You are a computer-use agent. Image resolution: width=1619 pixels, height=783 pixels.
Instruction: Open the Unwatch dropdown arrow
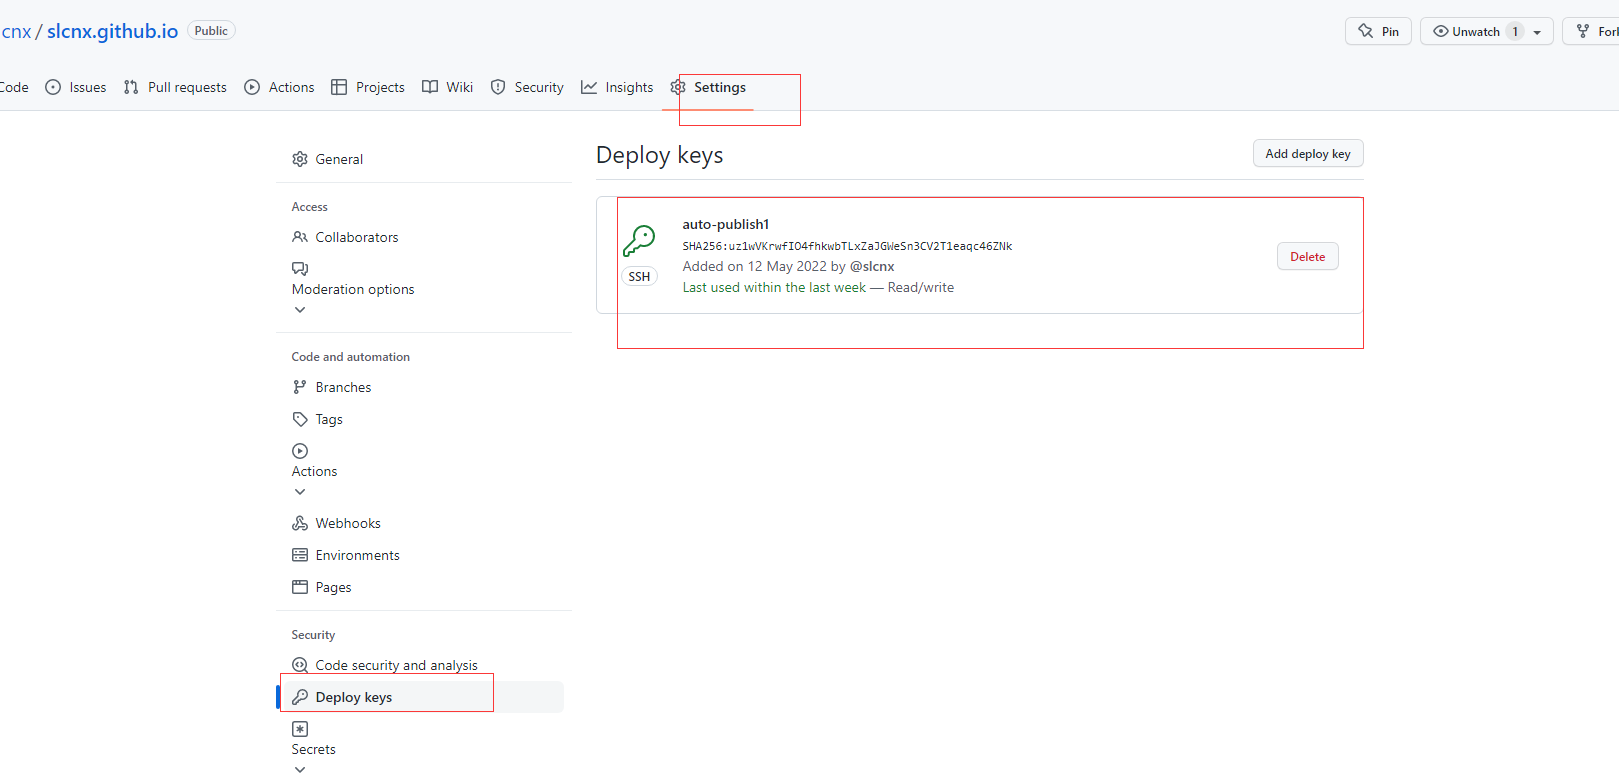[1537, 32]
